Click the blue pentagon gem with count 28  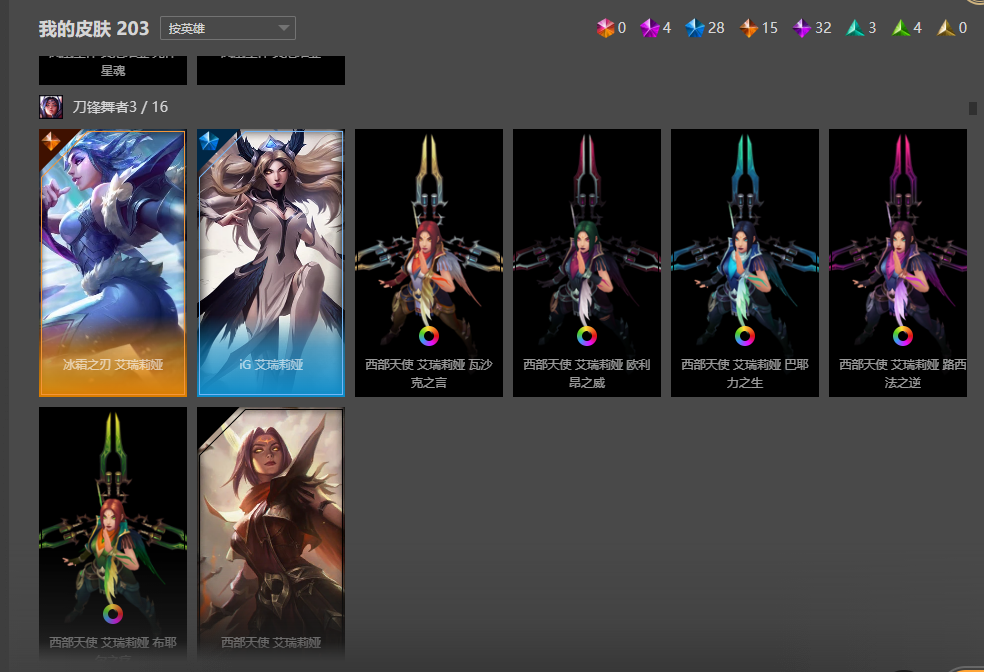[x=695, y=28]
